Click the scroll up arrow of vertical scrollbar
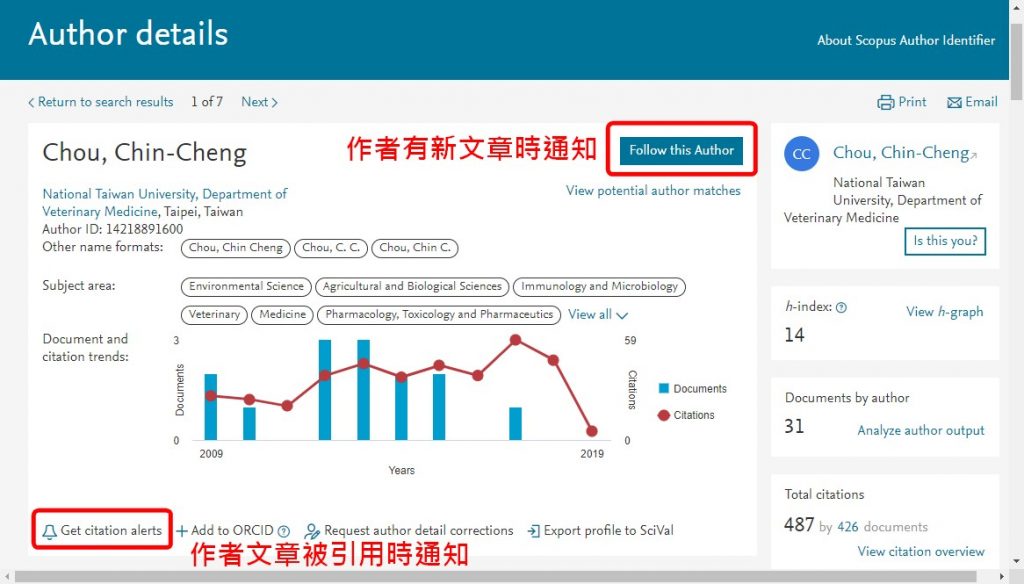Viewport: 1024px width, 584px height. tap(1016, 10)
